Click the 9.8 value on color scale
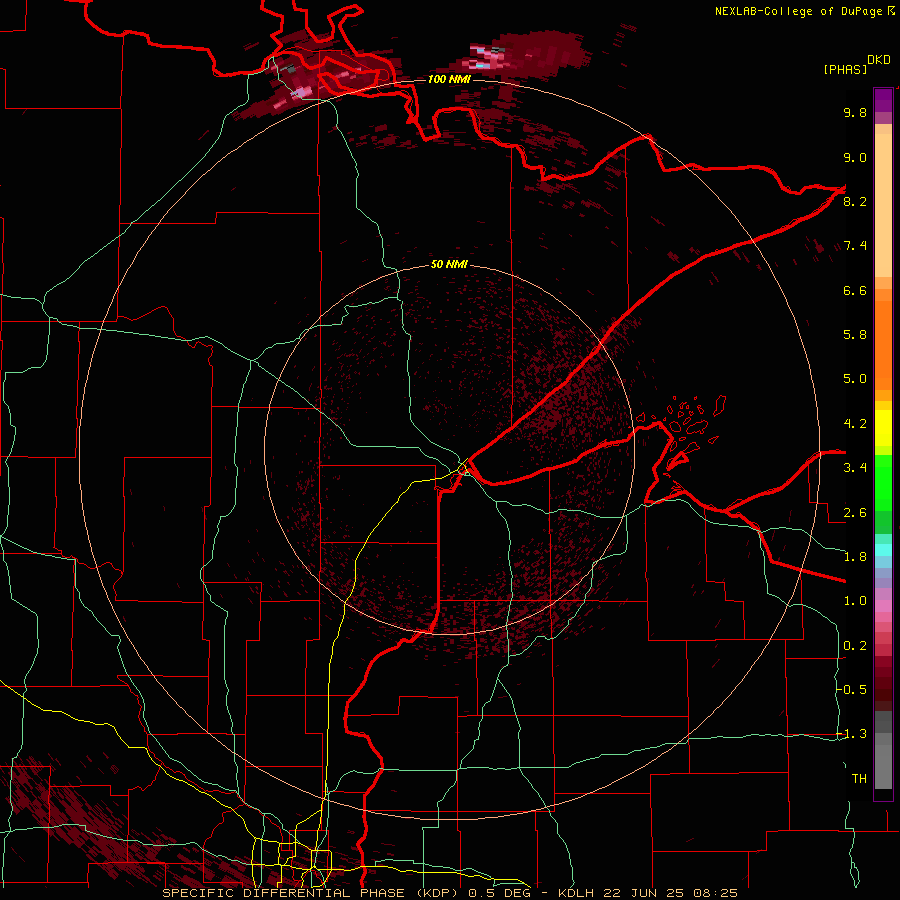 pos(855,112)
